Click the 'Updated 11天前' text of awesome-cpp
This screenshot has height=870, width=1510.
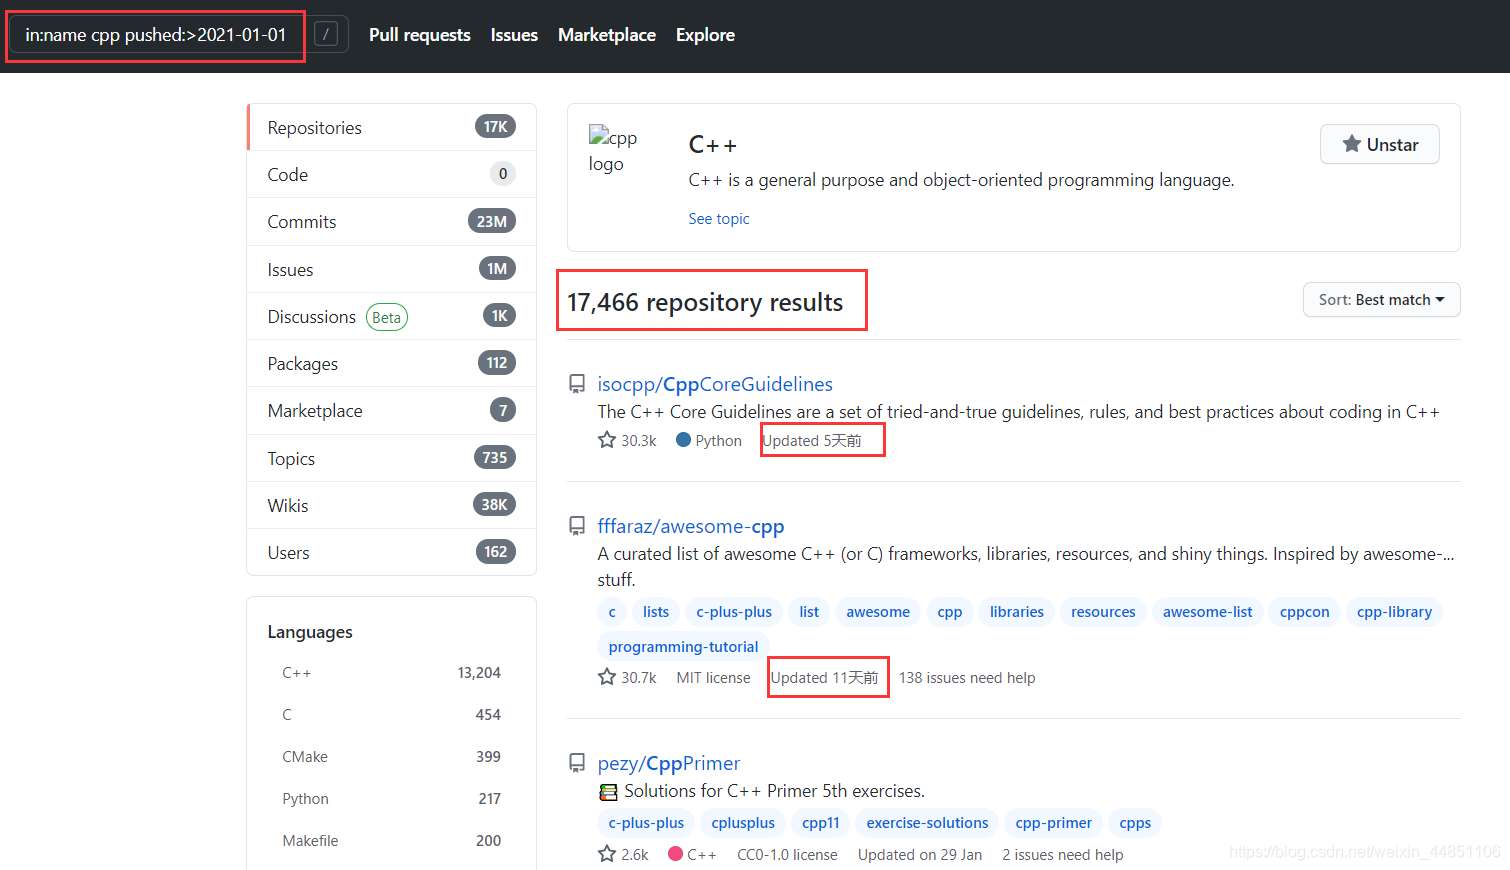click(824, 678)
